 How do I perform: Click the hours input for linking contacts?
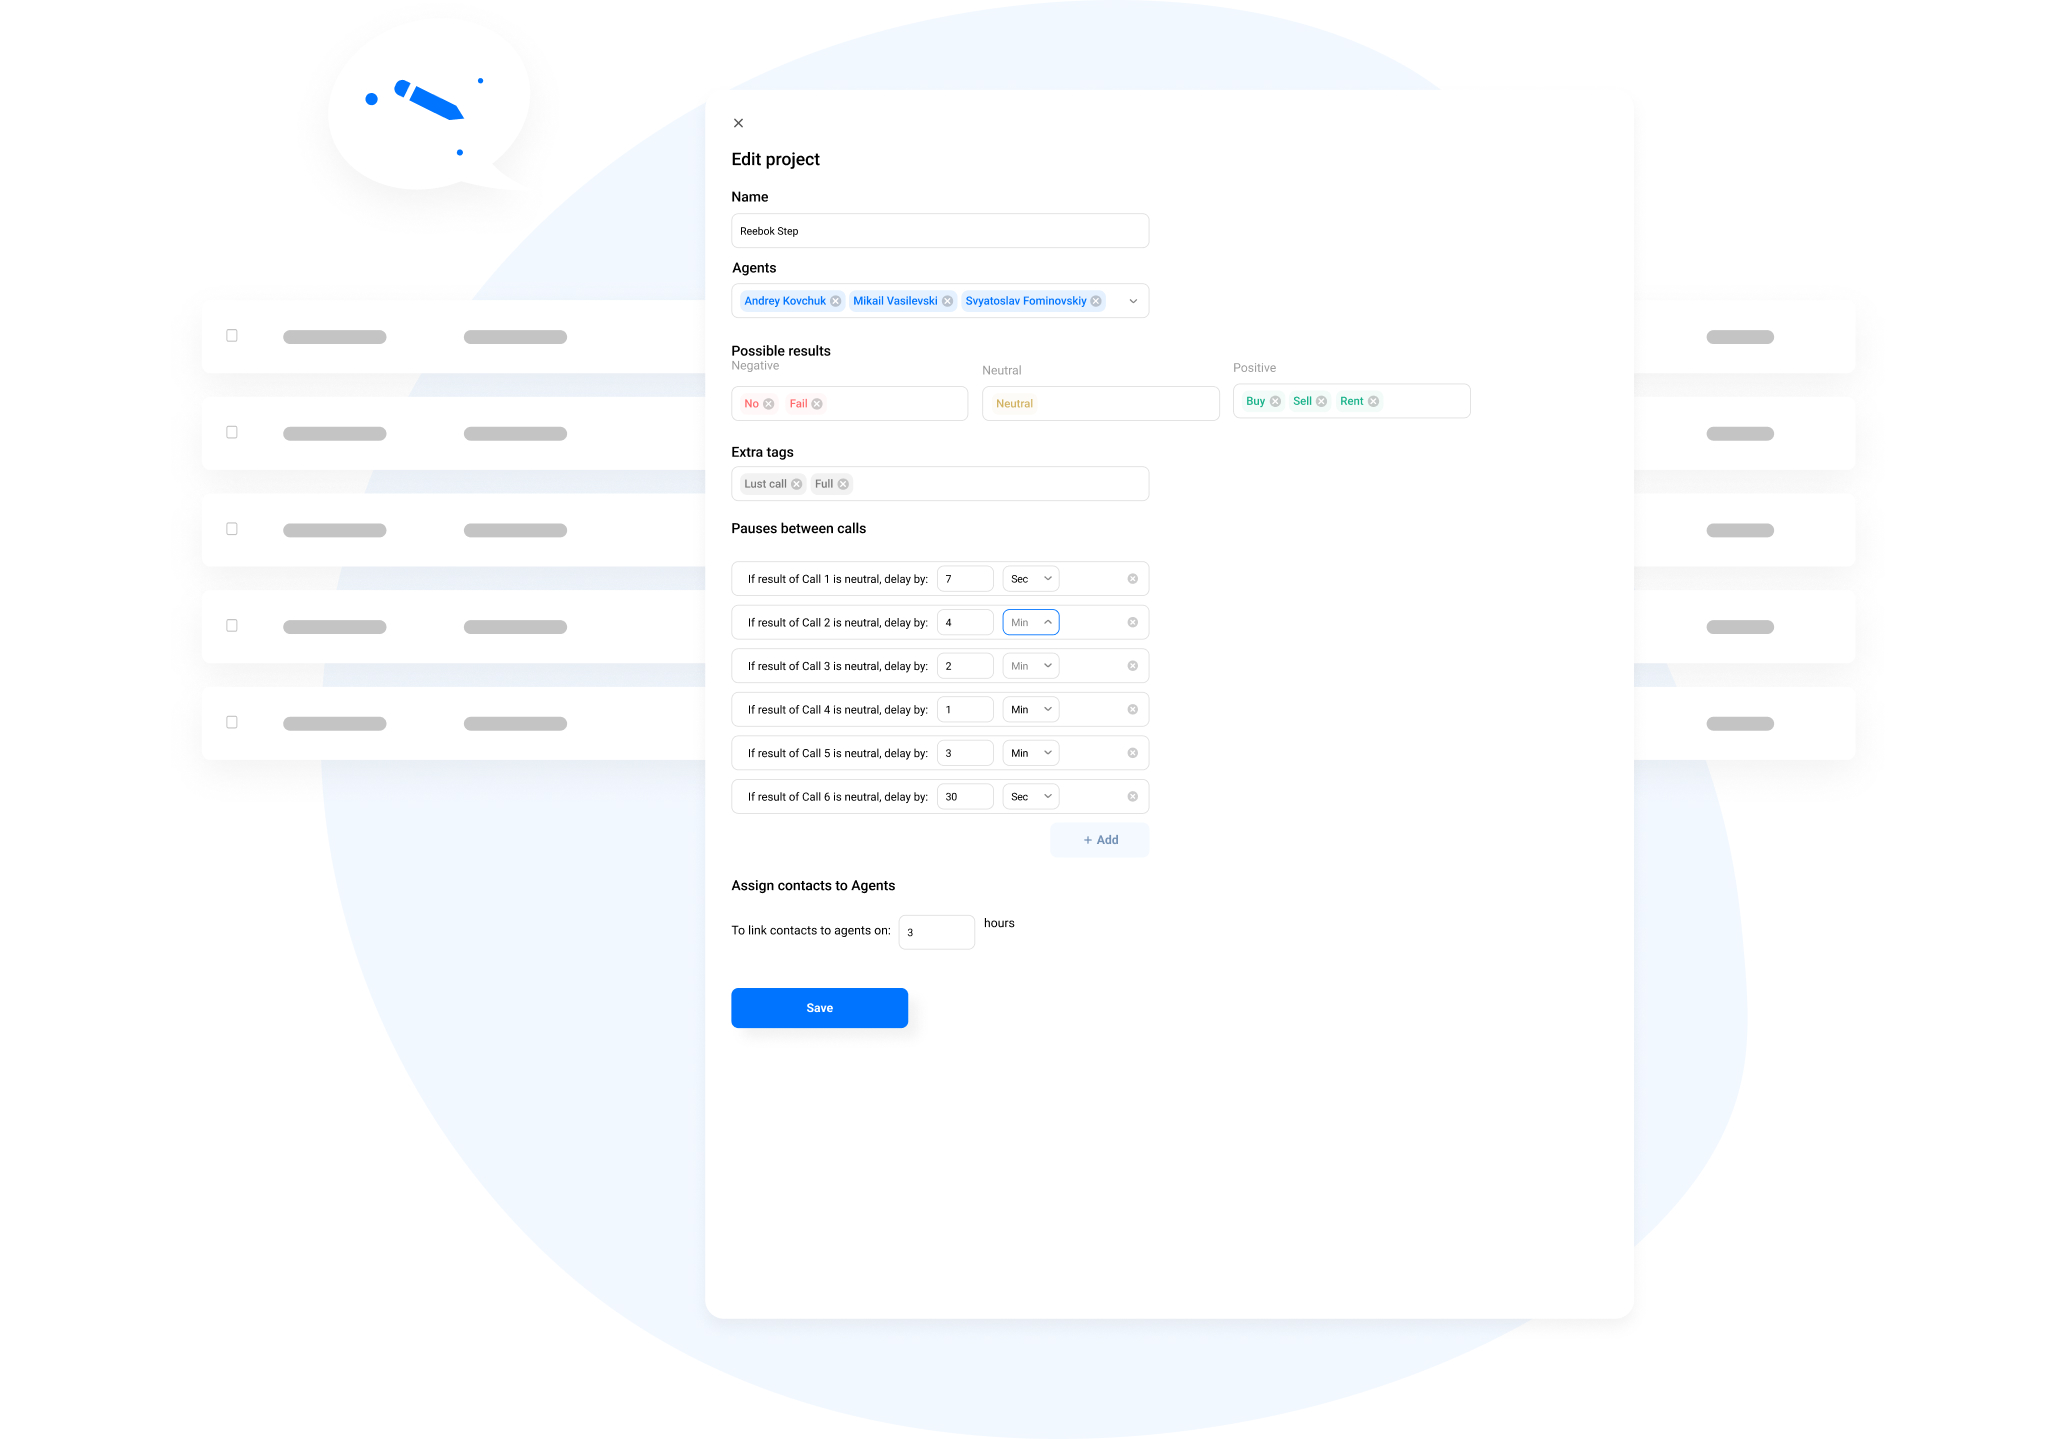tap(935, 932)
